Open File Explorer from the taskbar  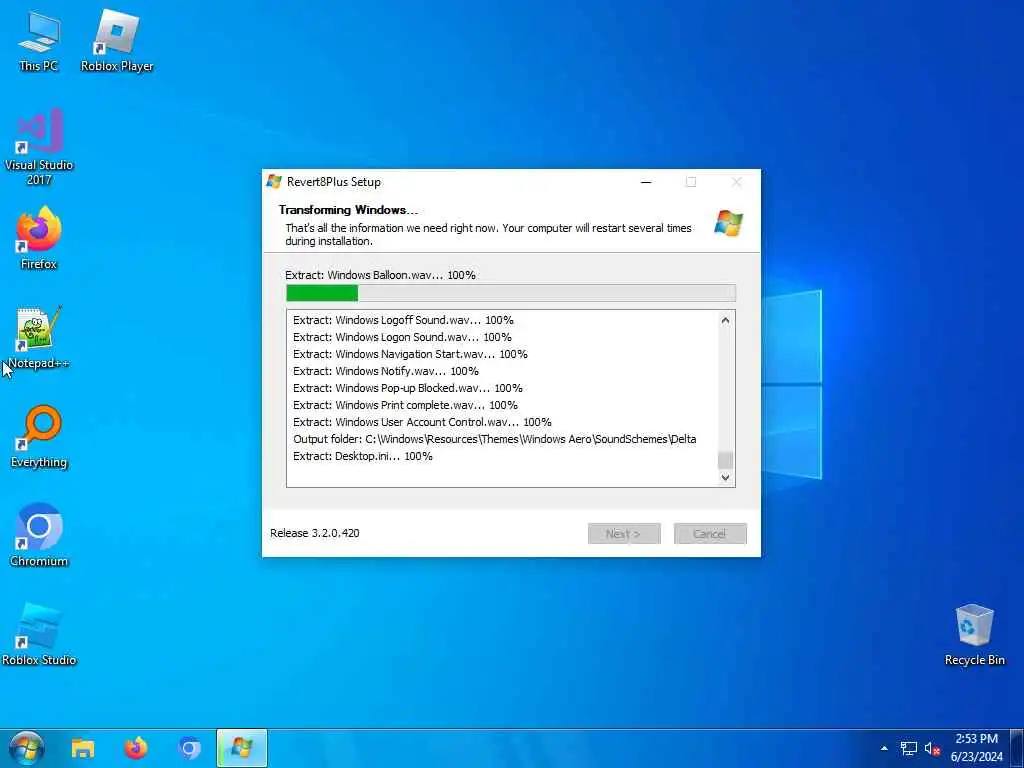pos(83,748)
